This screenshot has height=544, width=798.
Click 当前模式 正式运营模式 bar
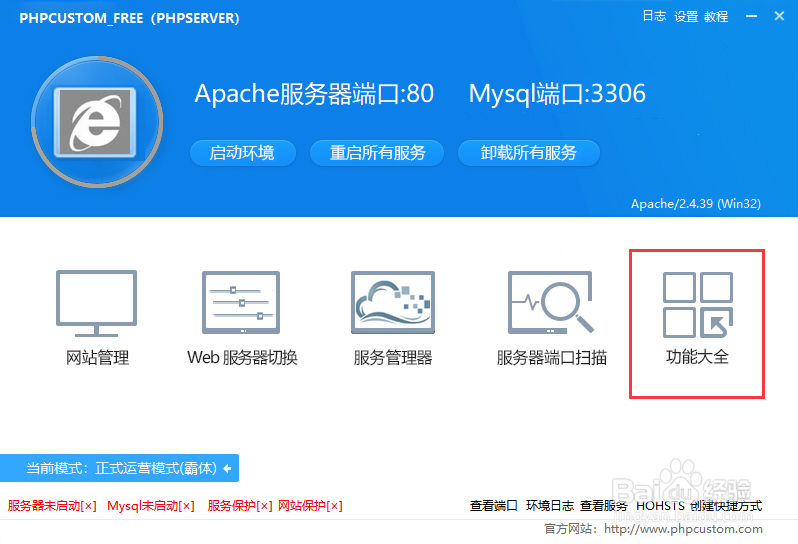click(x=119, y=468)
